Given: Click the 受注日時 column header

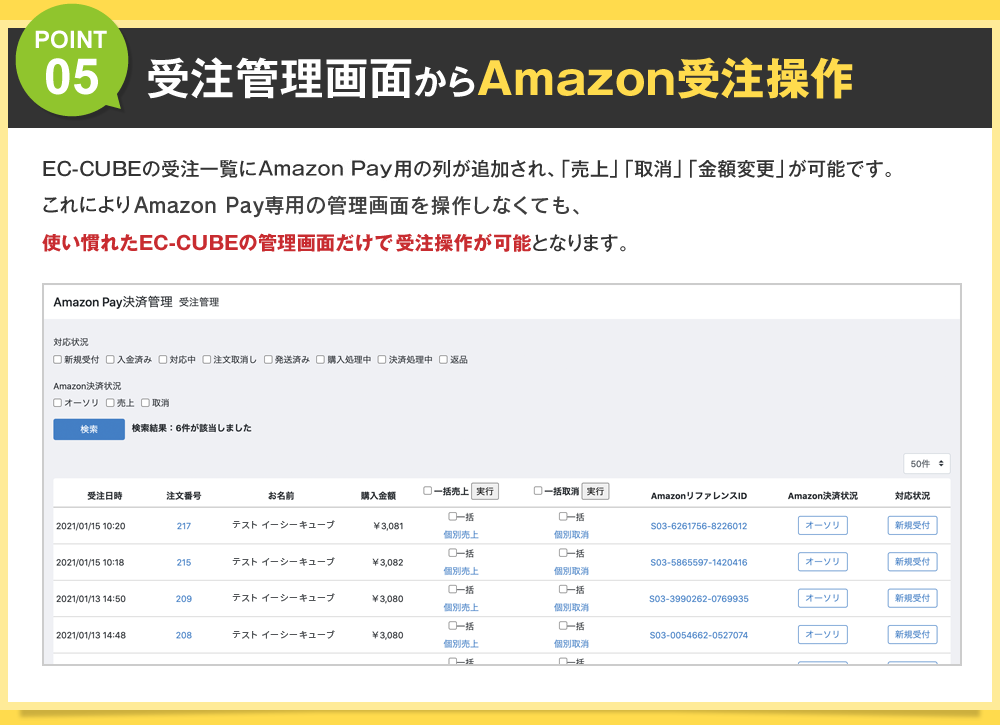Looking at the screenshot, I should pyautogui.click(x=105, y=495).
